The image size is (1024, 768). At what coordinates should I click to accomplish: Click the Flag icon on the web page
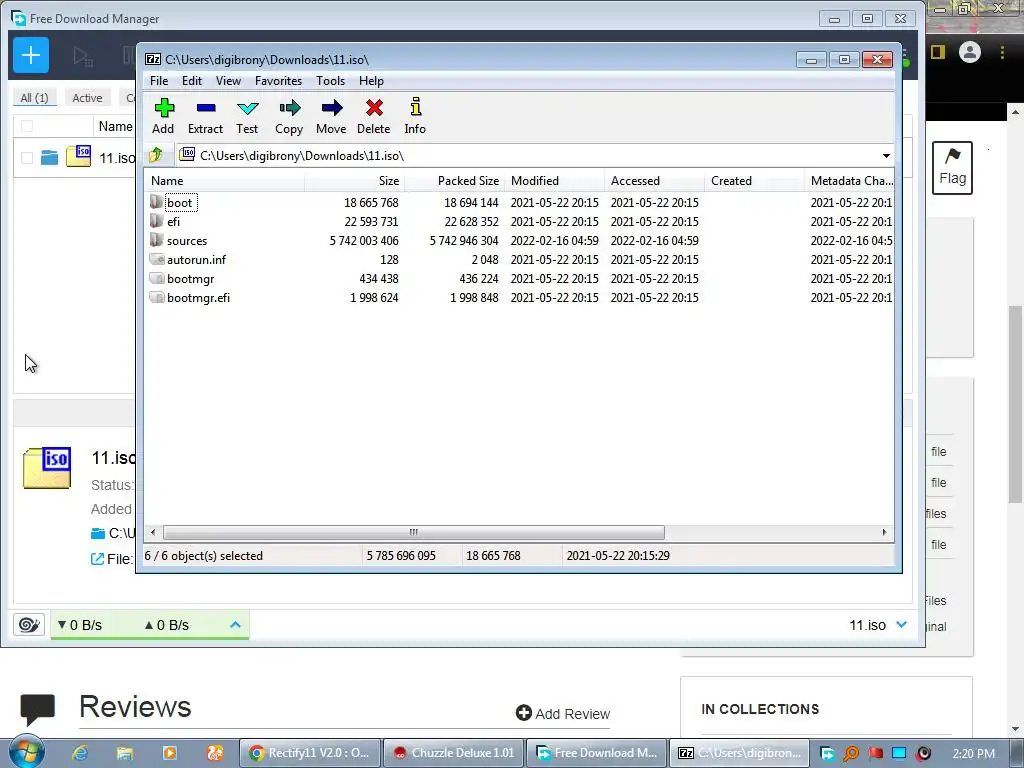[x=952, y=168]
